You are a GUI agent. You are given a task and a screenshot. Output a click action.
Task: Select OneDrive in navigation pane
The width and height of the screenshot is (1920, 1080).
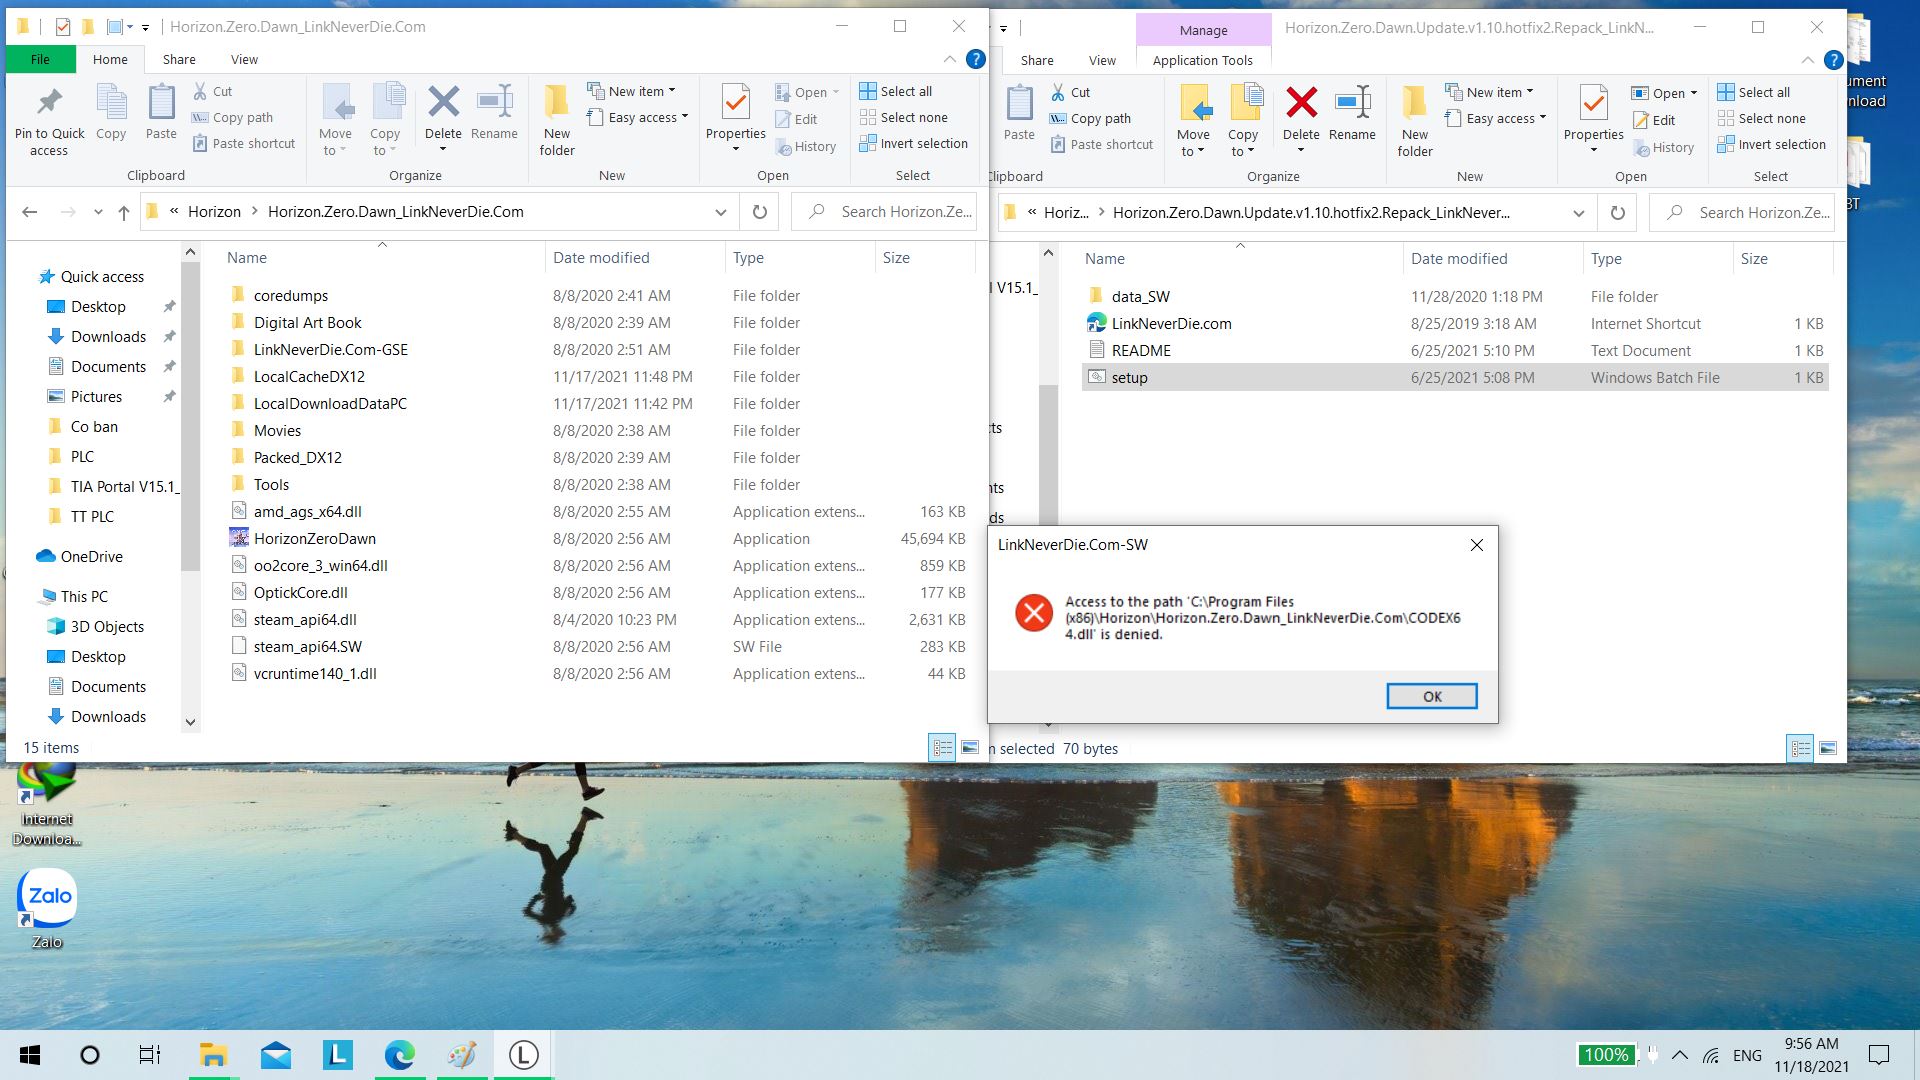click(91, 556)
